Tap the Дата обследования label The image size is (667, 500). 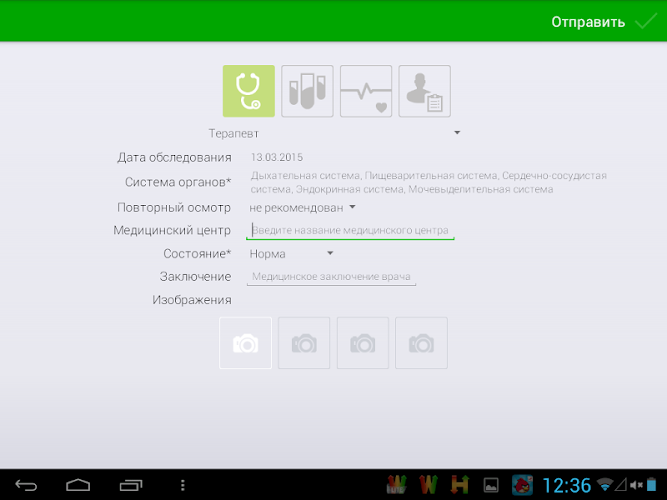click(174, 157)
